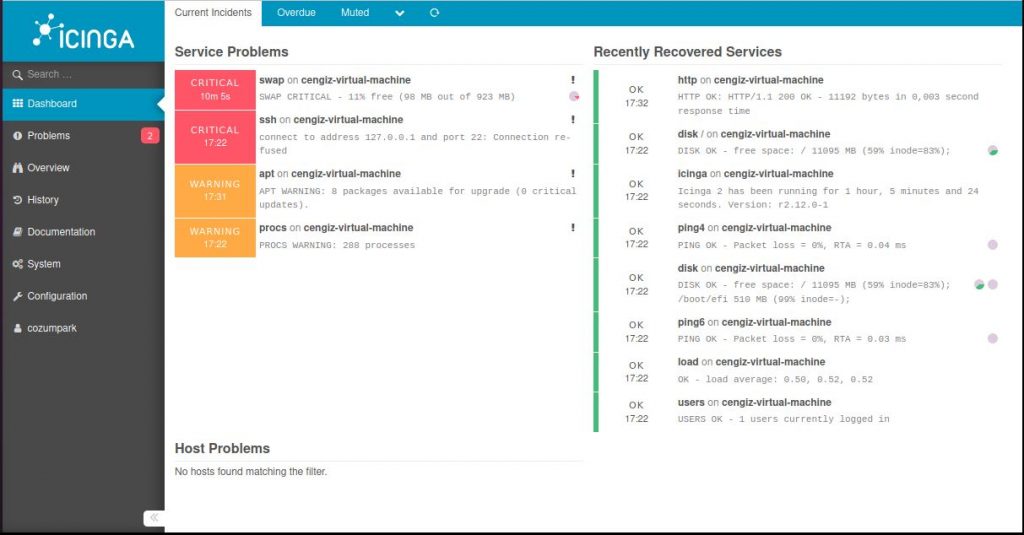The image size is (1024, 535).
Task: Click the swap perfdata pie chart
Action: [x=574, y=96]
